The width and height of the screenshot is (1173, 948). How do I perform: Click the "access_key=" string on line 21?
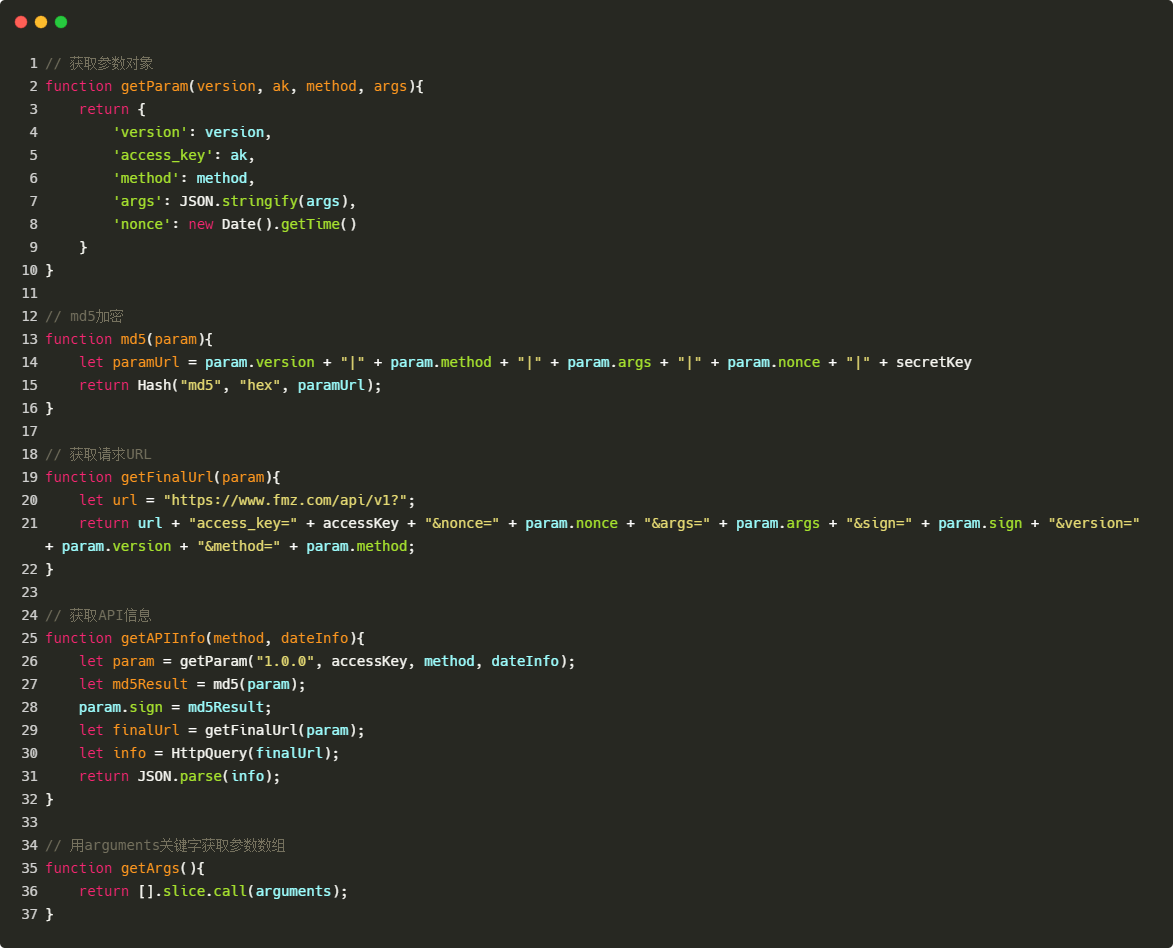point(243,524)
